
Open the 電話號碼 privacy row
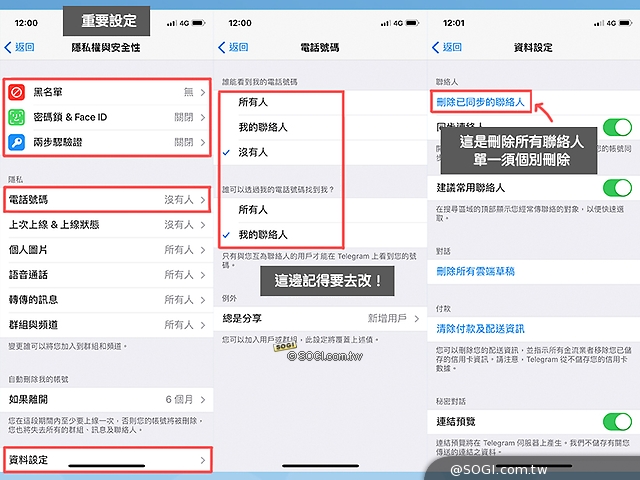click(107, 200)
